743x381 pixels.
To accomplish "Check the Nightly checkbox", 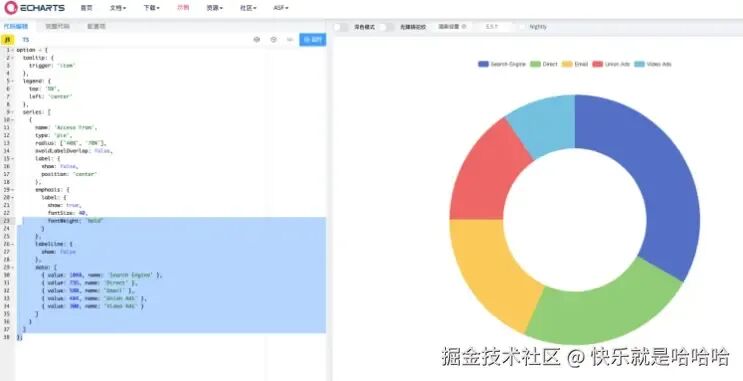I will (523, 27).
